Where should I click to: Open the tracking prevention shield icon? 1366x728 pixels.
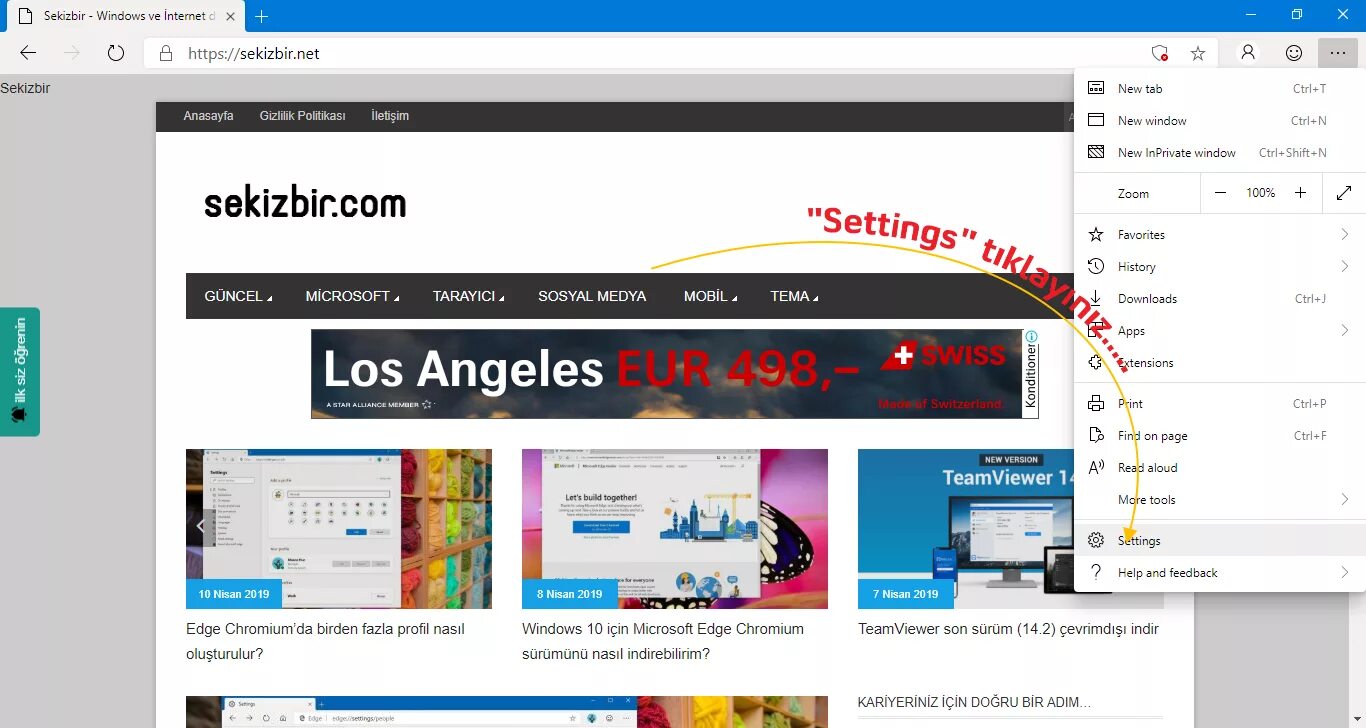pyautogui.click(x=1160, y=53)
